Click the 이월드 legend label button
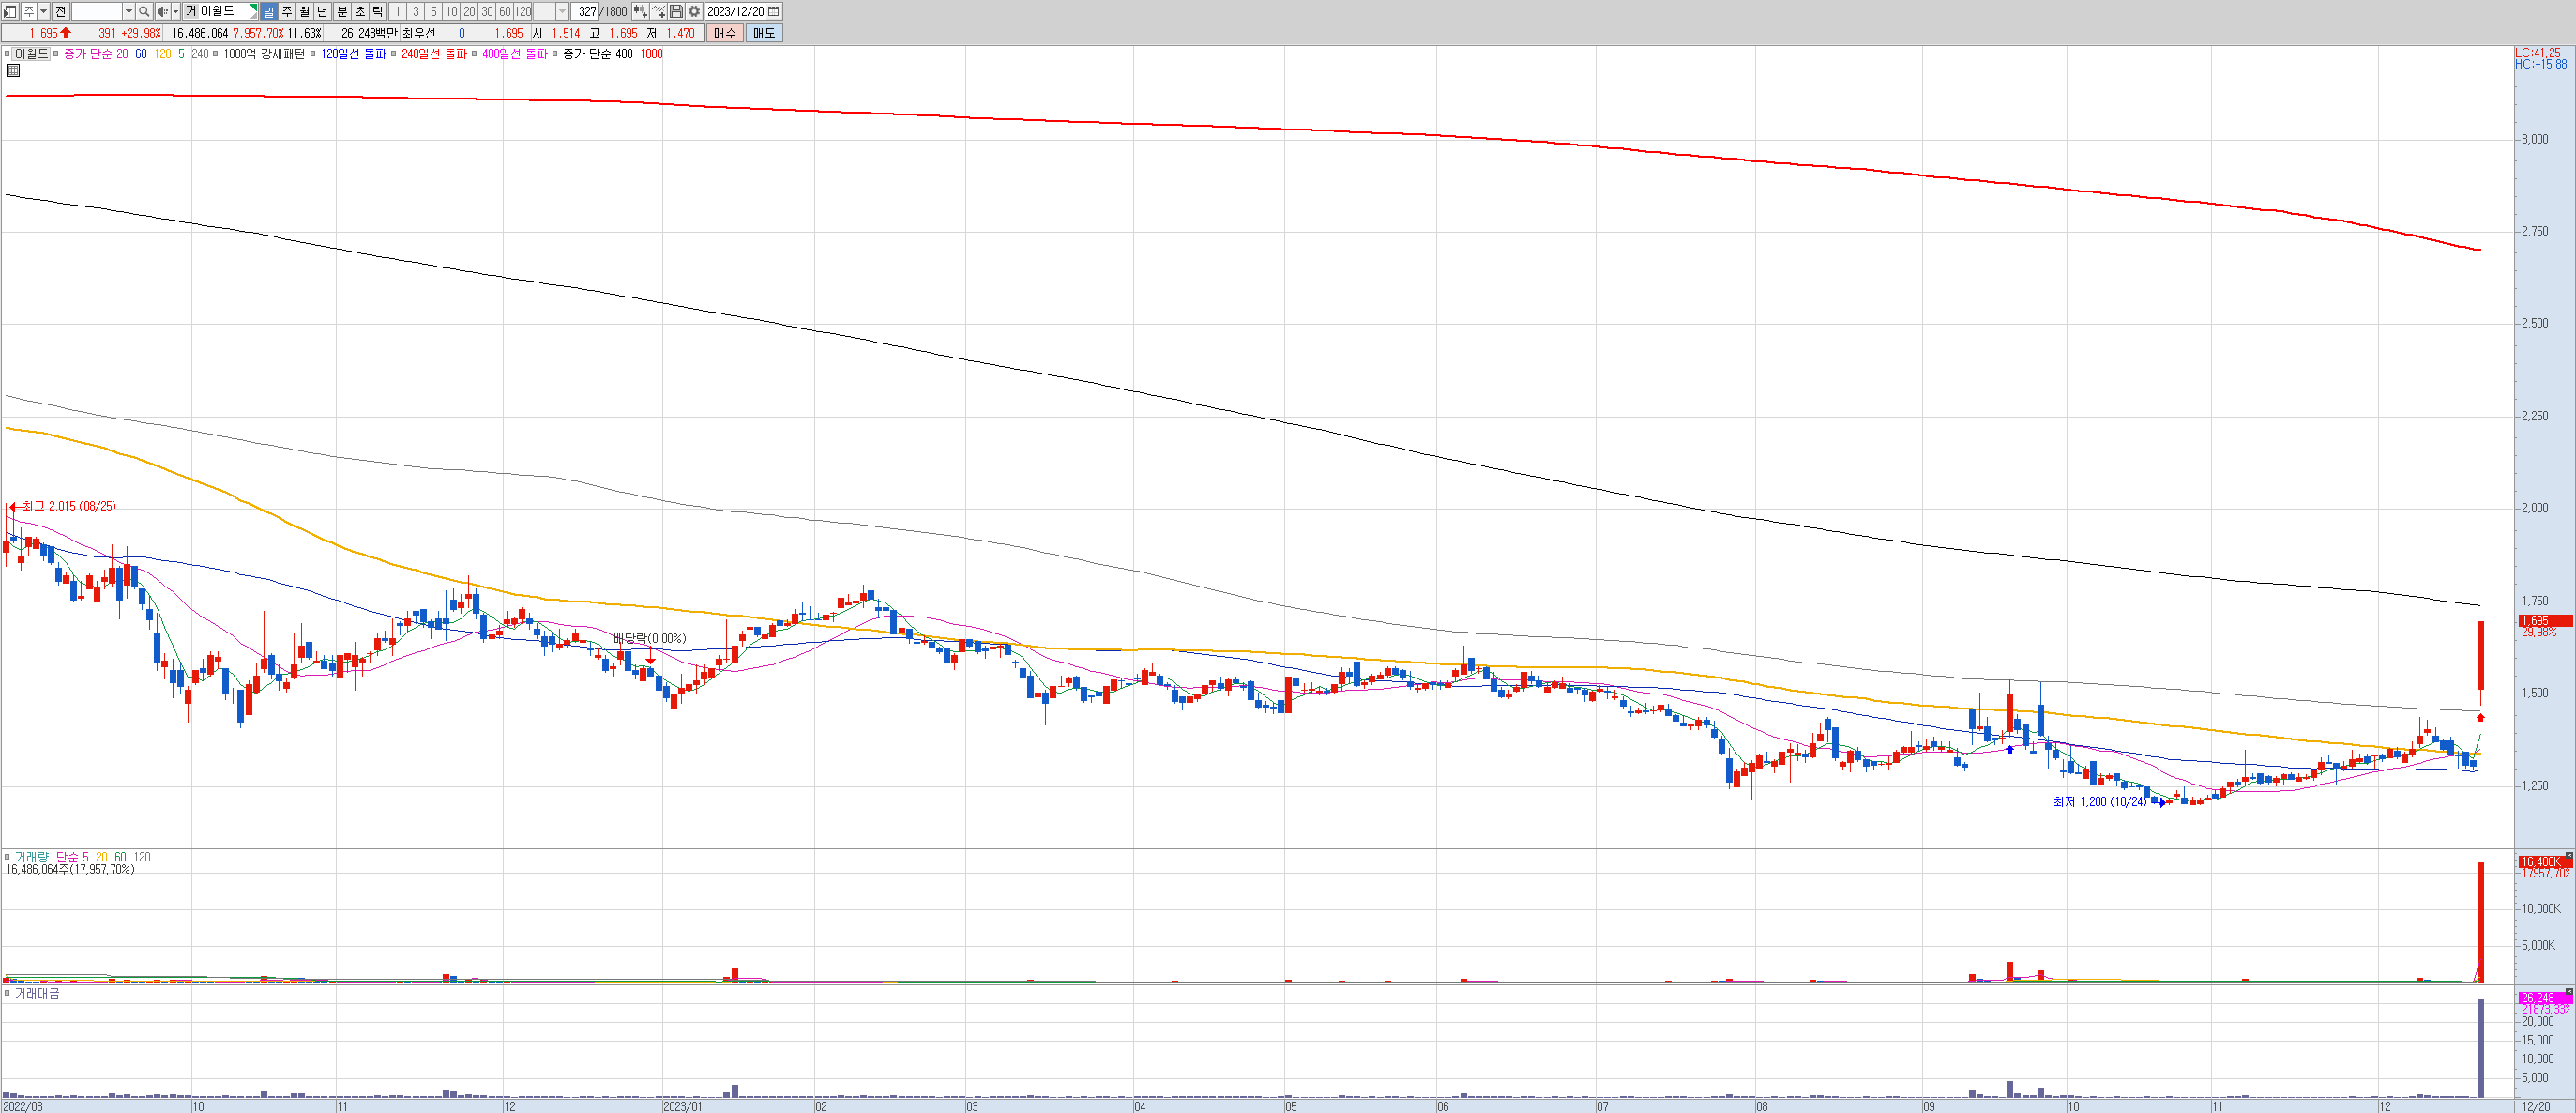The height and width of the screenshot is (1113, 2576). (31, 54)
